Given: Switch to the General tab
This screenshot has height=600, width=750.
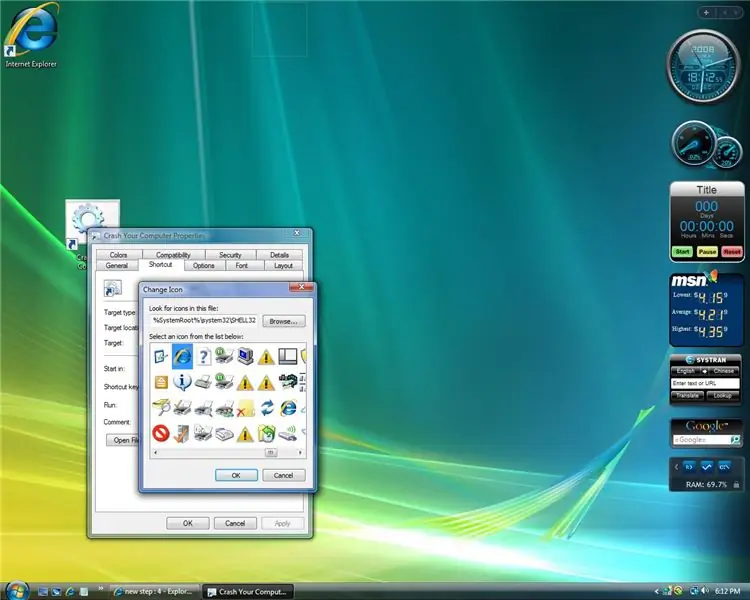Looking at the screenshot, I should 117,265.
